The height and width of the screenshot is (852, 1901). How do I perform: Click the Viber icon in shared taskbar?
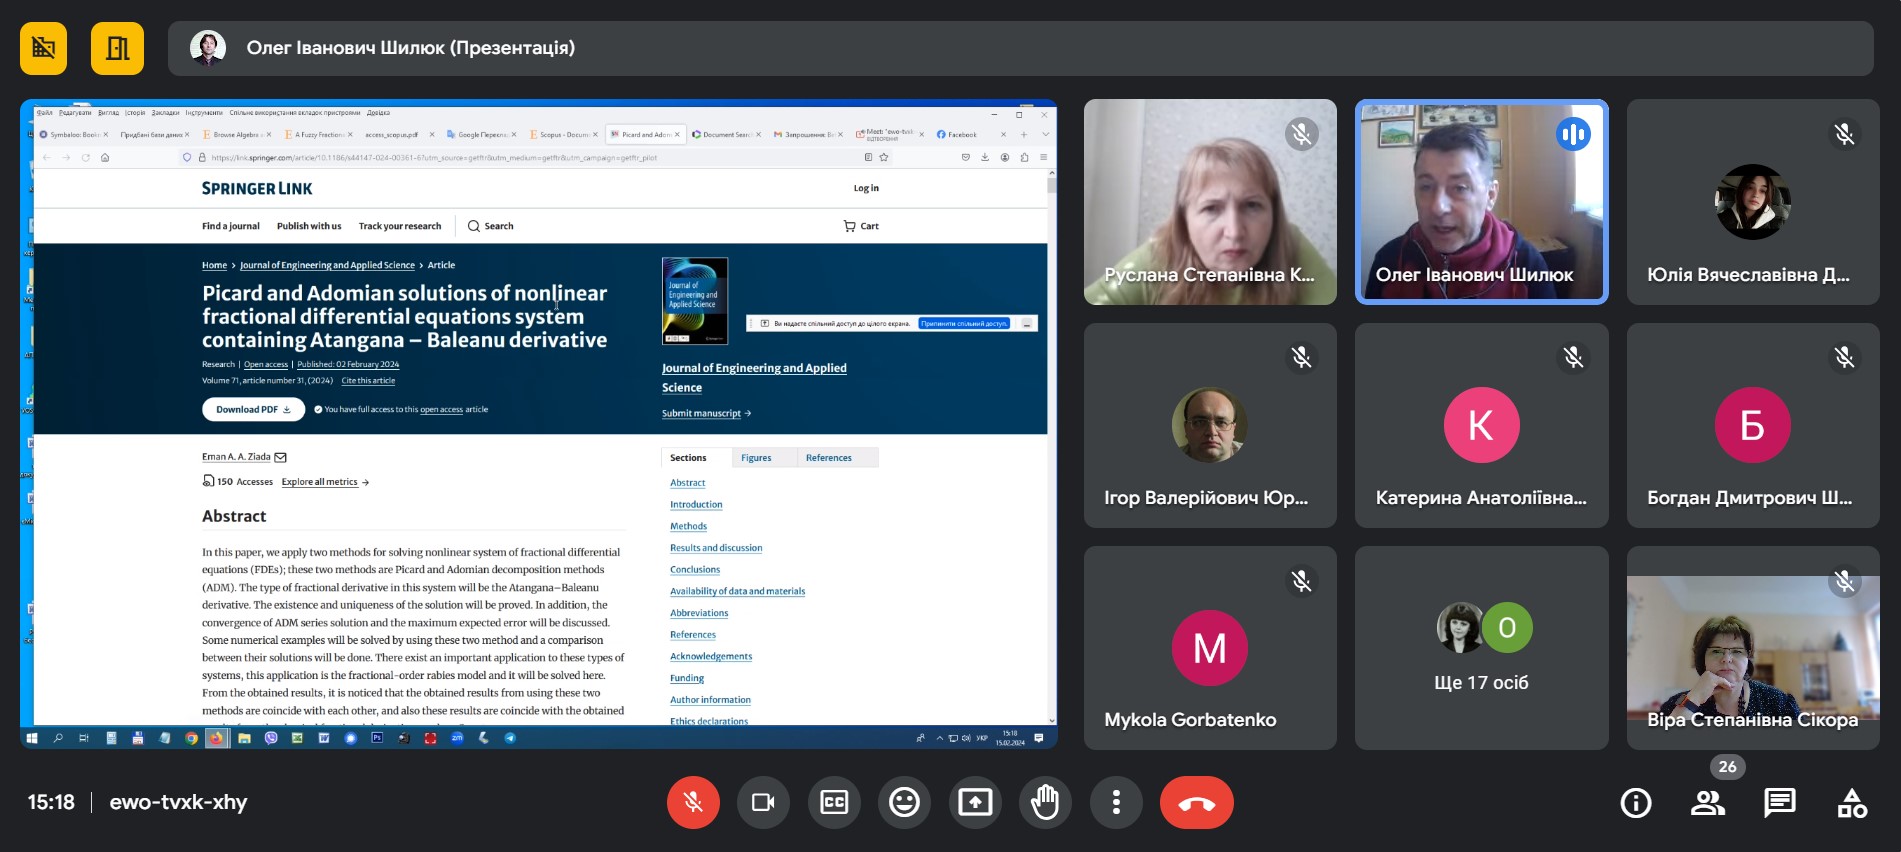271,738
